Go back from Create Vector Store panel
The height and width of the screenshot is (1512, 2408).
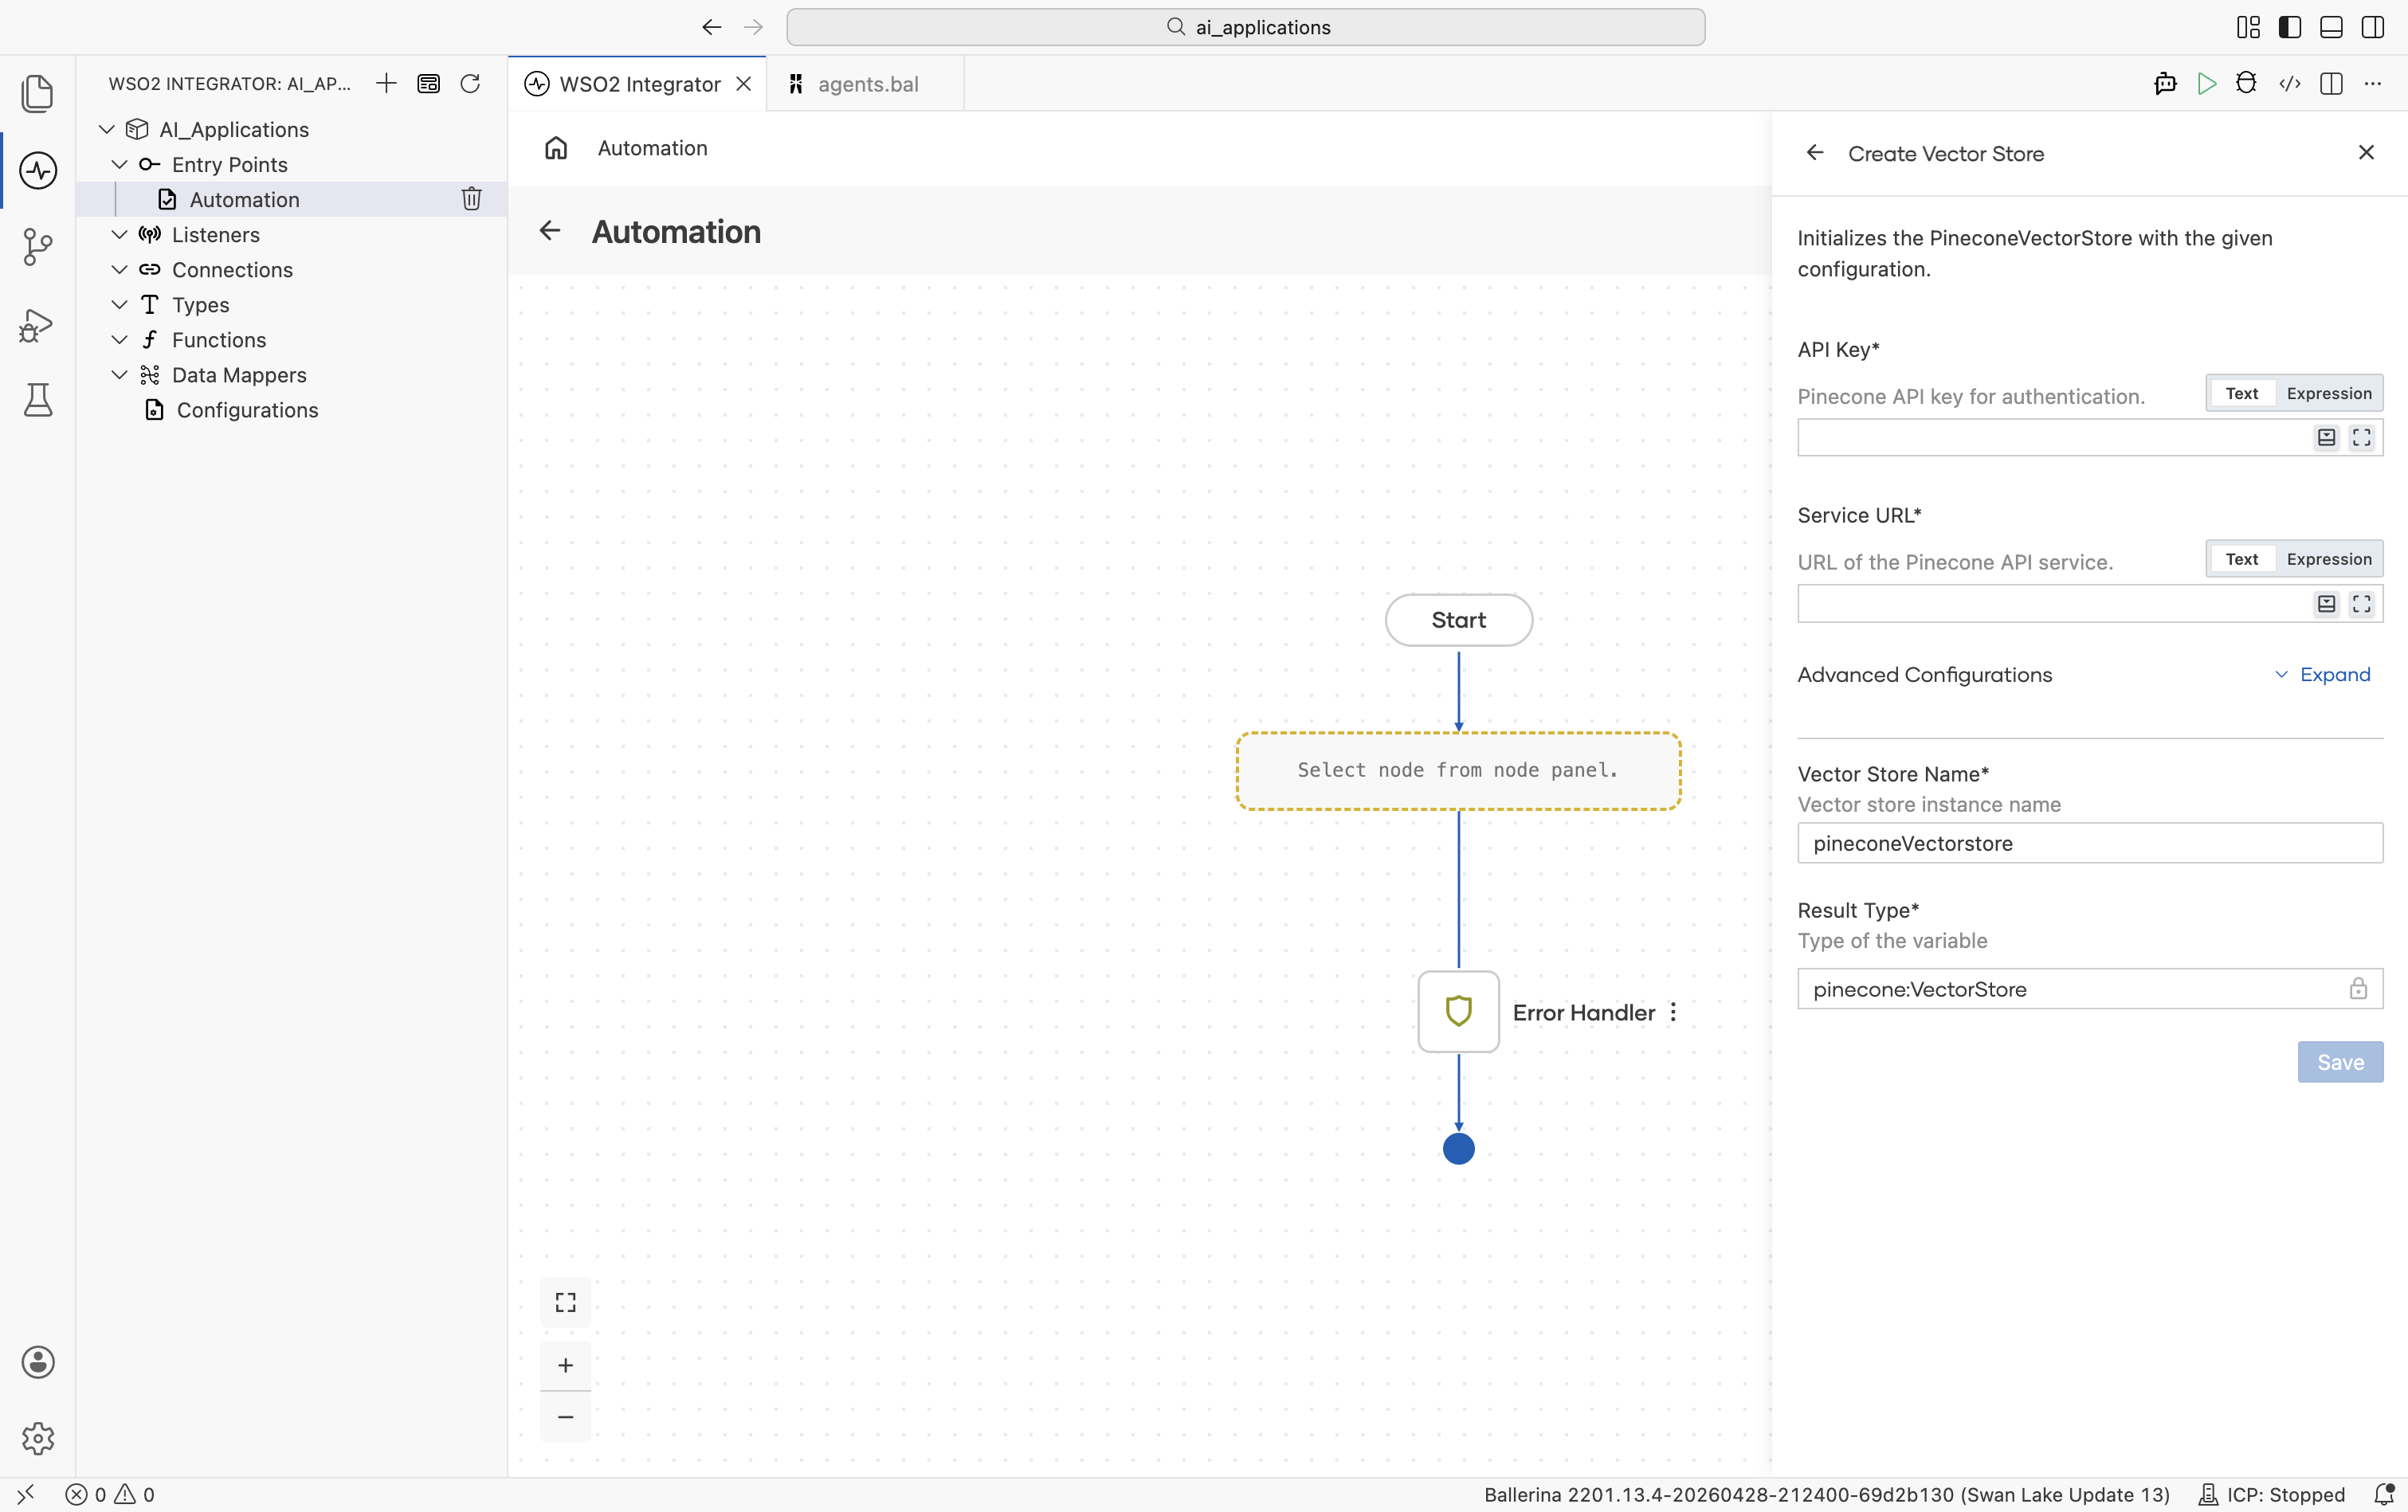point(1815,153)
